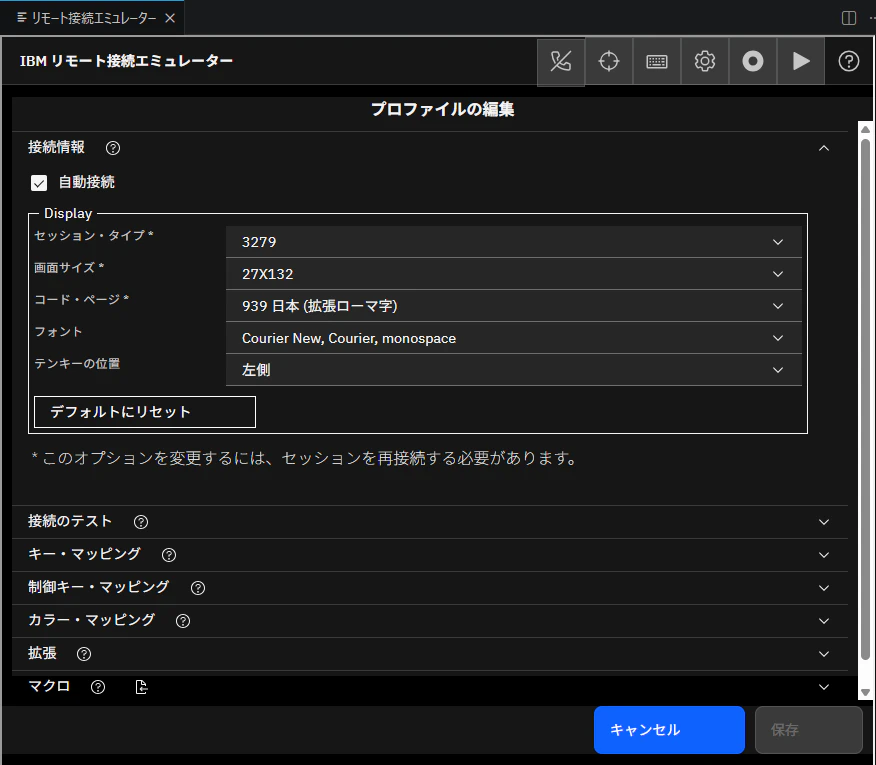The width and height of the screenshot is (876, 765).
Task: Click the プロファイルの編集 title
Action: click(442, 109)
